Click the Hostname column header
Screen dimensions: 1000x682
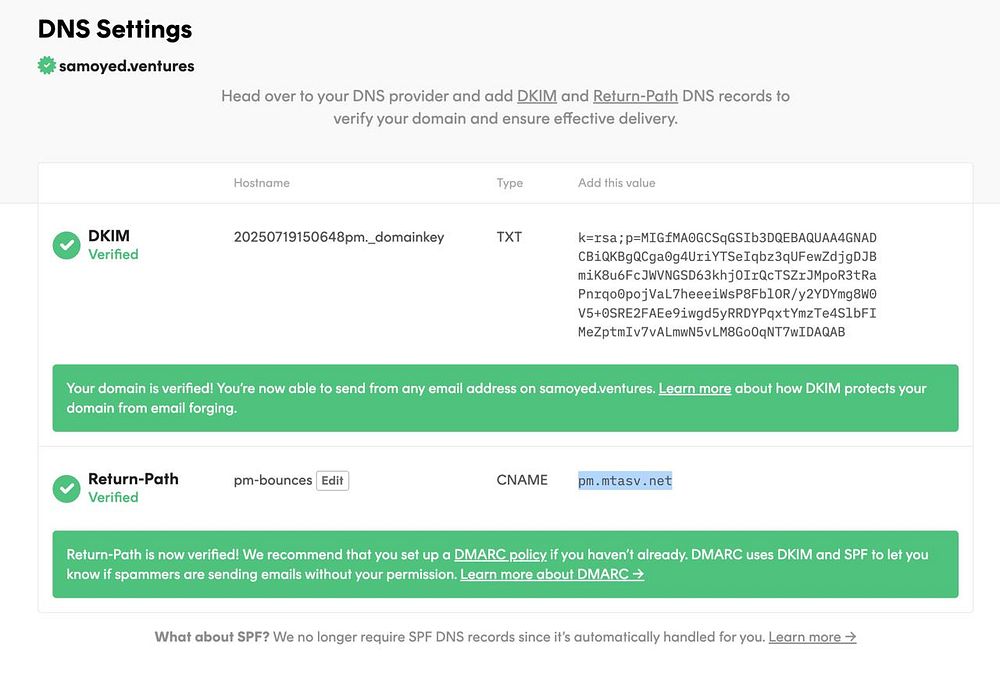tap(261, 183)
